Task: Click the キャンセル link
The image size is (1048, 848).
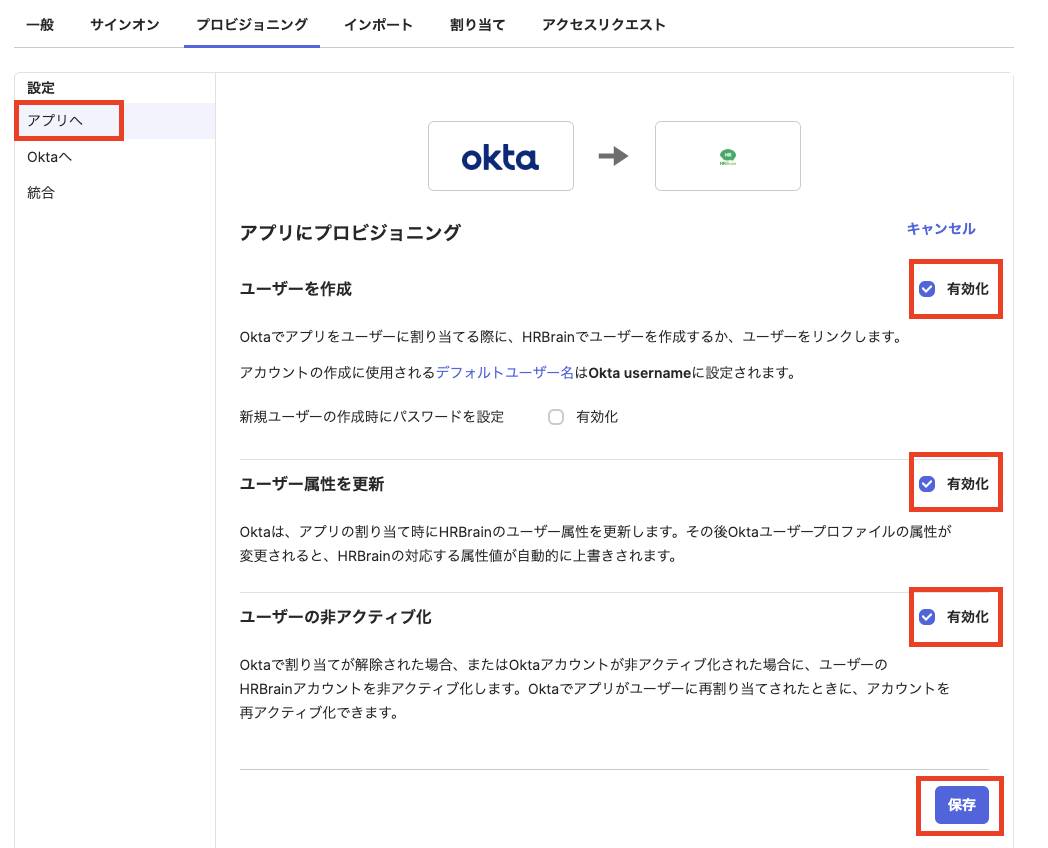Action: 940,229
